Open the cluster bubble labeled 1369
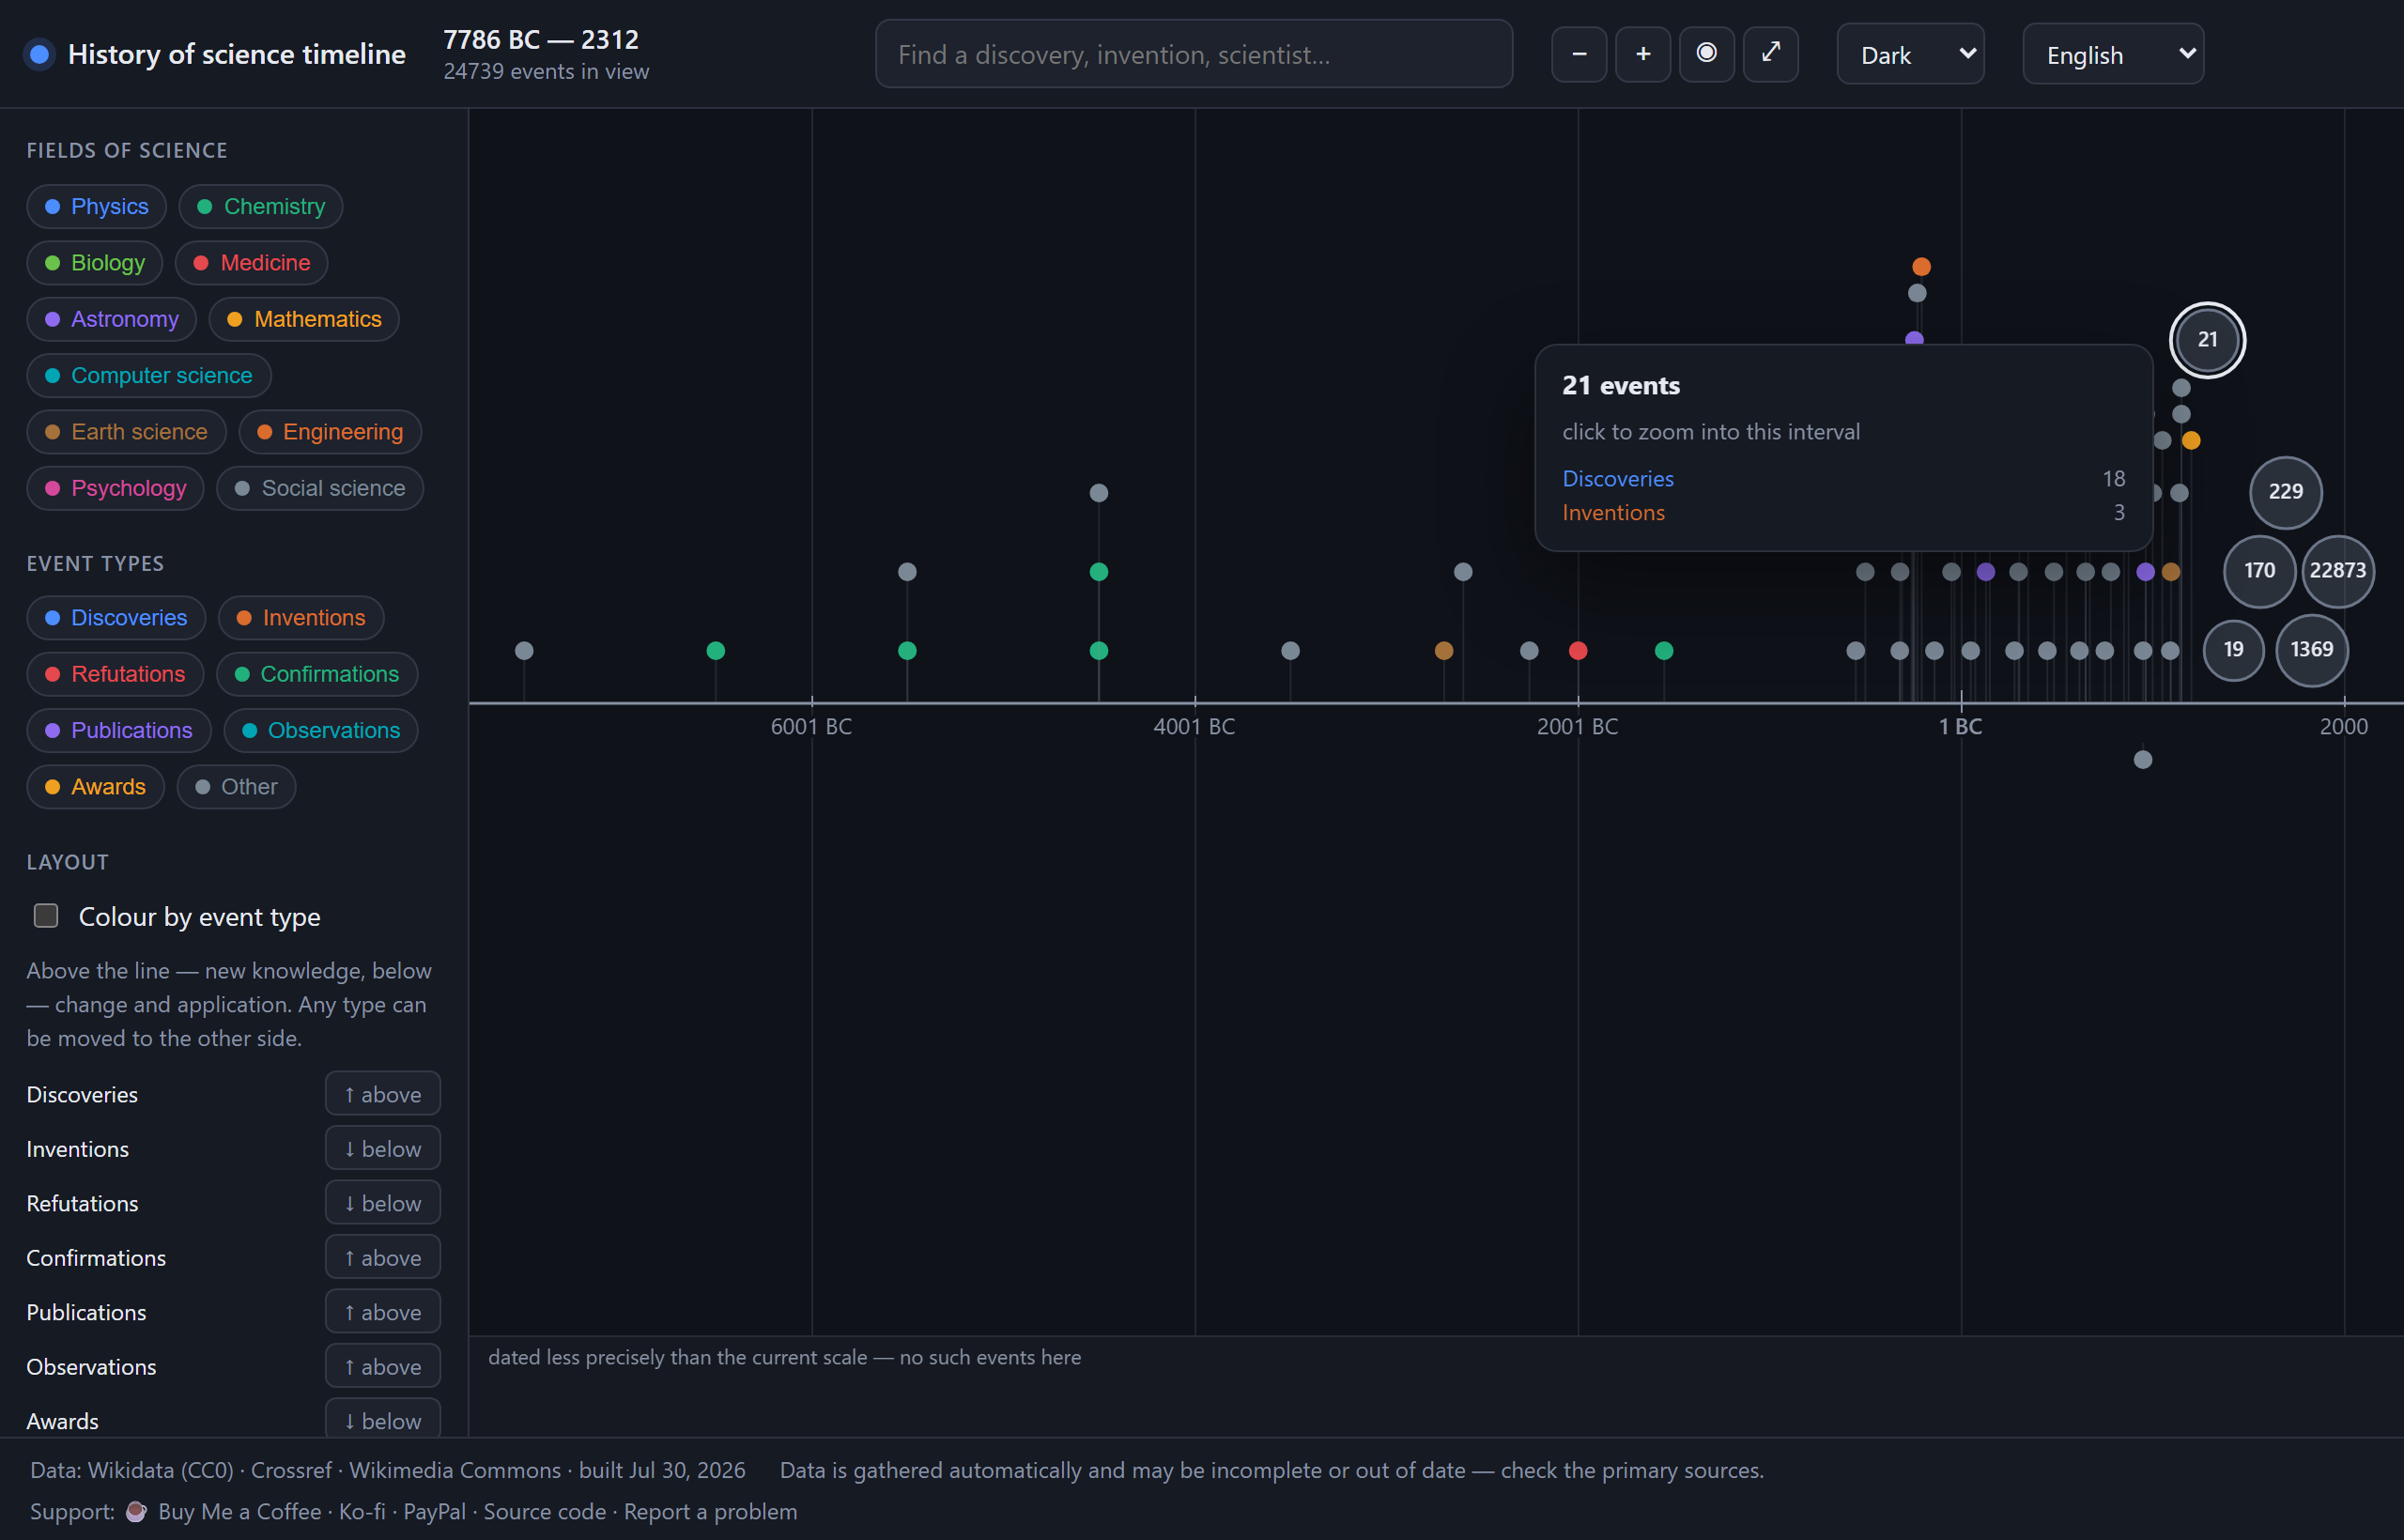 coord(2312,650)
